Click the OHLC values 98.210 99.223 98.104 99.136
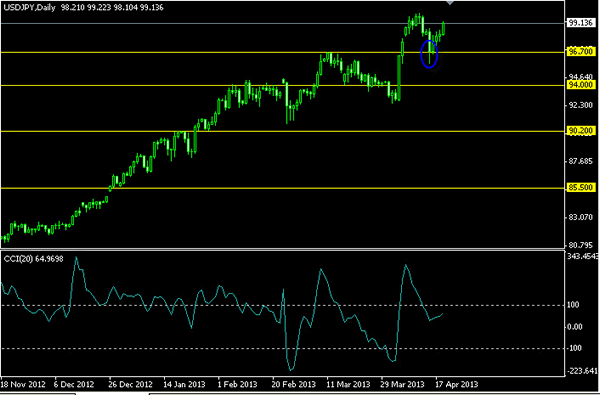This screenshot has width=600, height=395. (x=112, y=7)
